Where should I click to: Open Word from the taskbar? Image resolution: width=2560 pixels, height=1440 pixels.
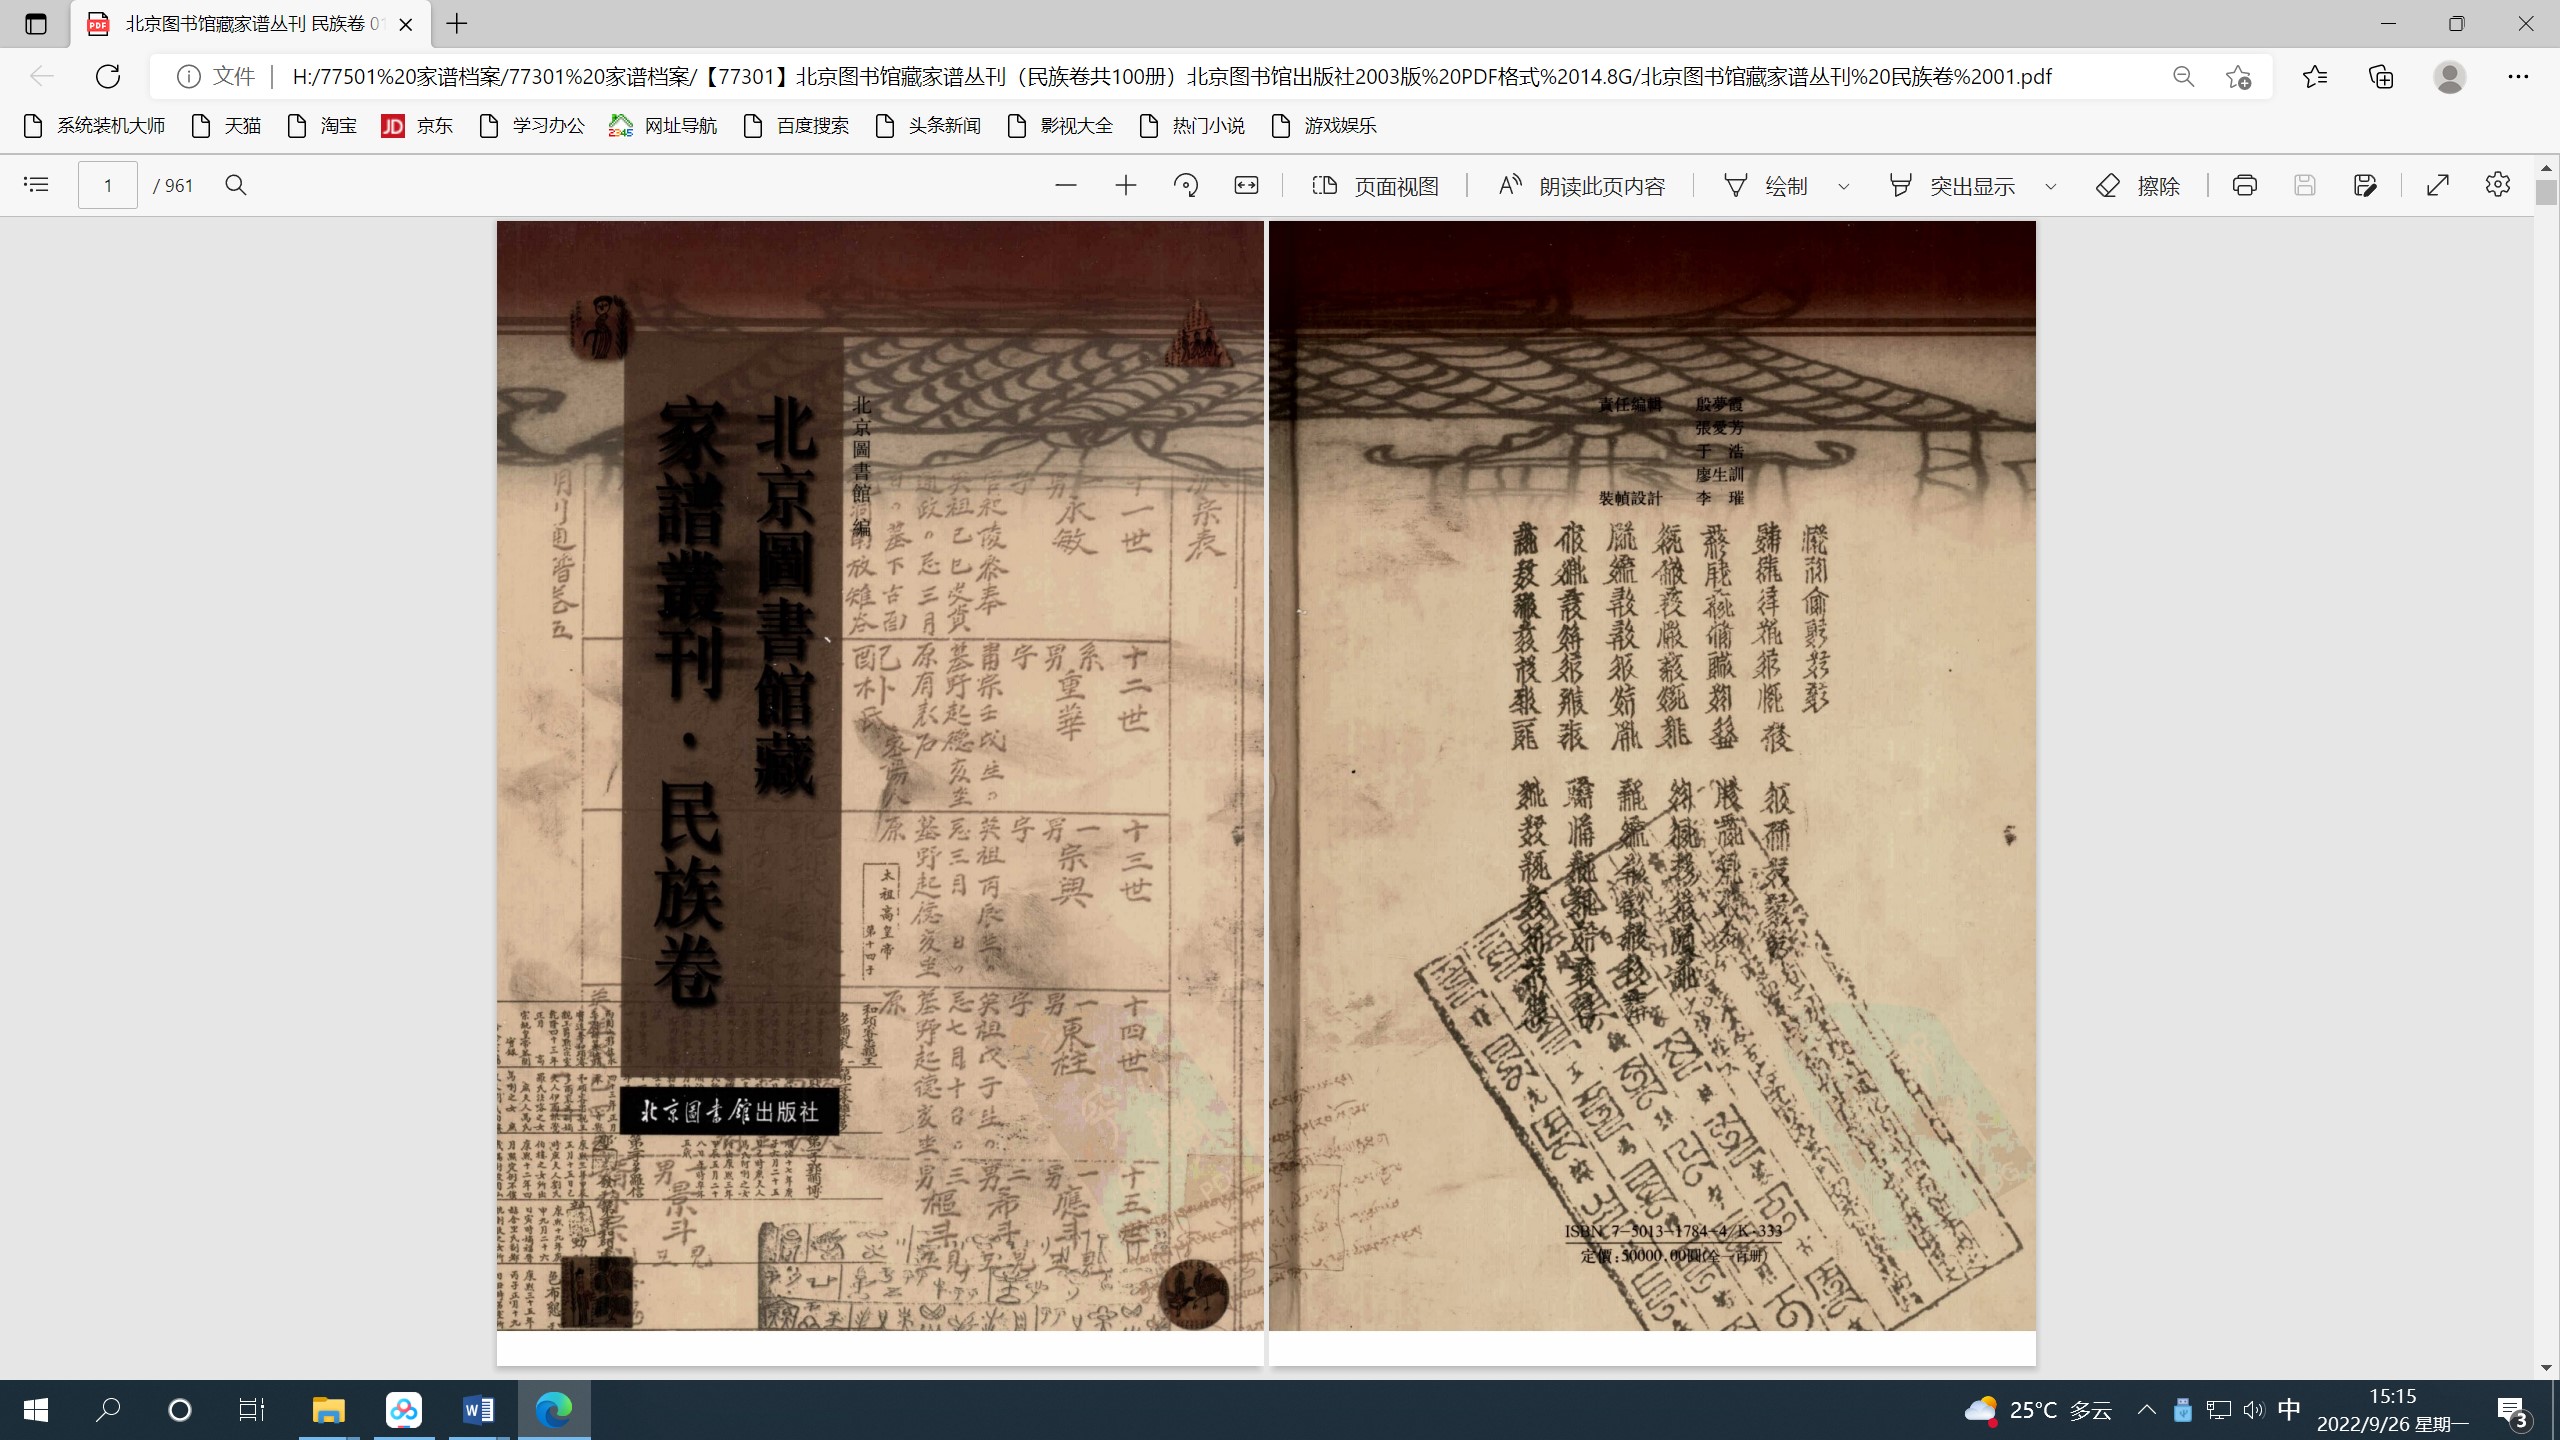click(478, 1410)
